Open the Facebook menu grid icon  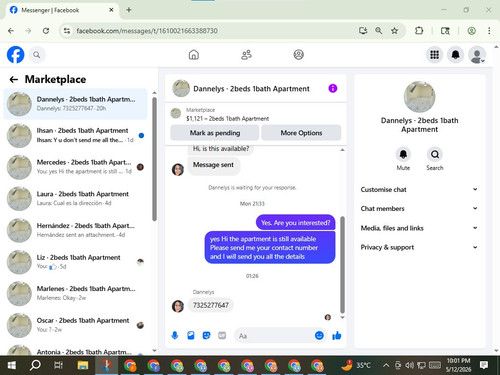[x=434, y=55]
